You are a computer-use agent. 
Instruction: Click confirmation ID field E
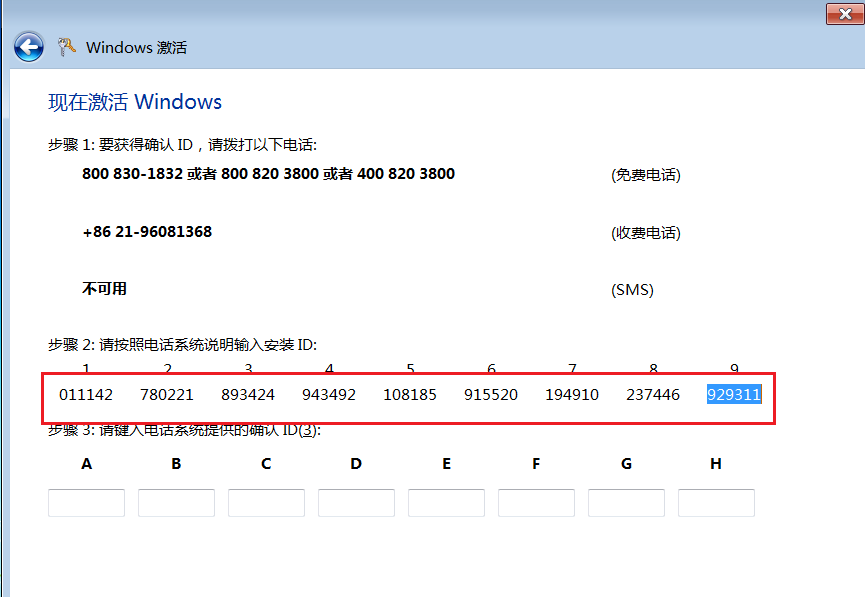tap(446, 503)
